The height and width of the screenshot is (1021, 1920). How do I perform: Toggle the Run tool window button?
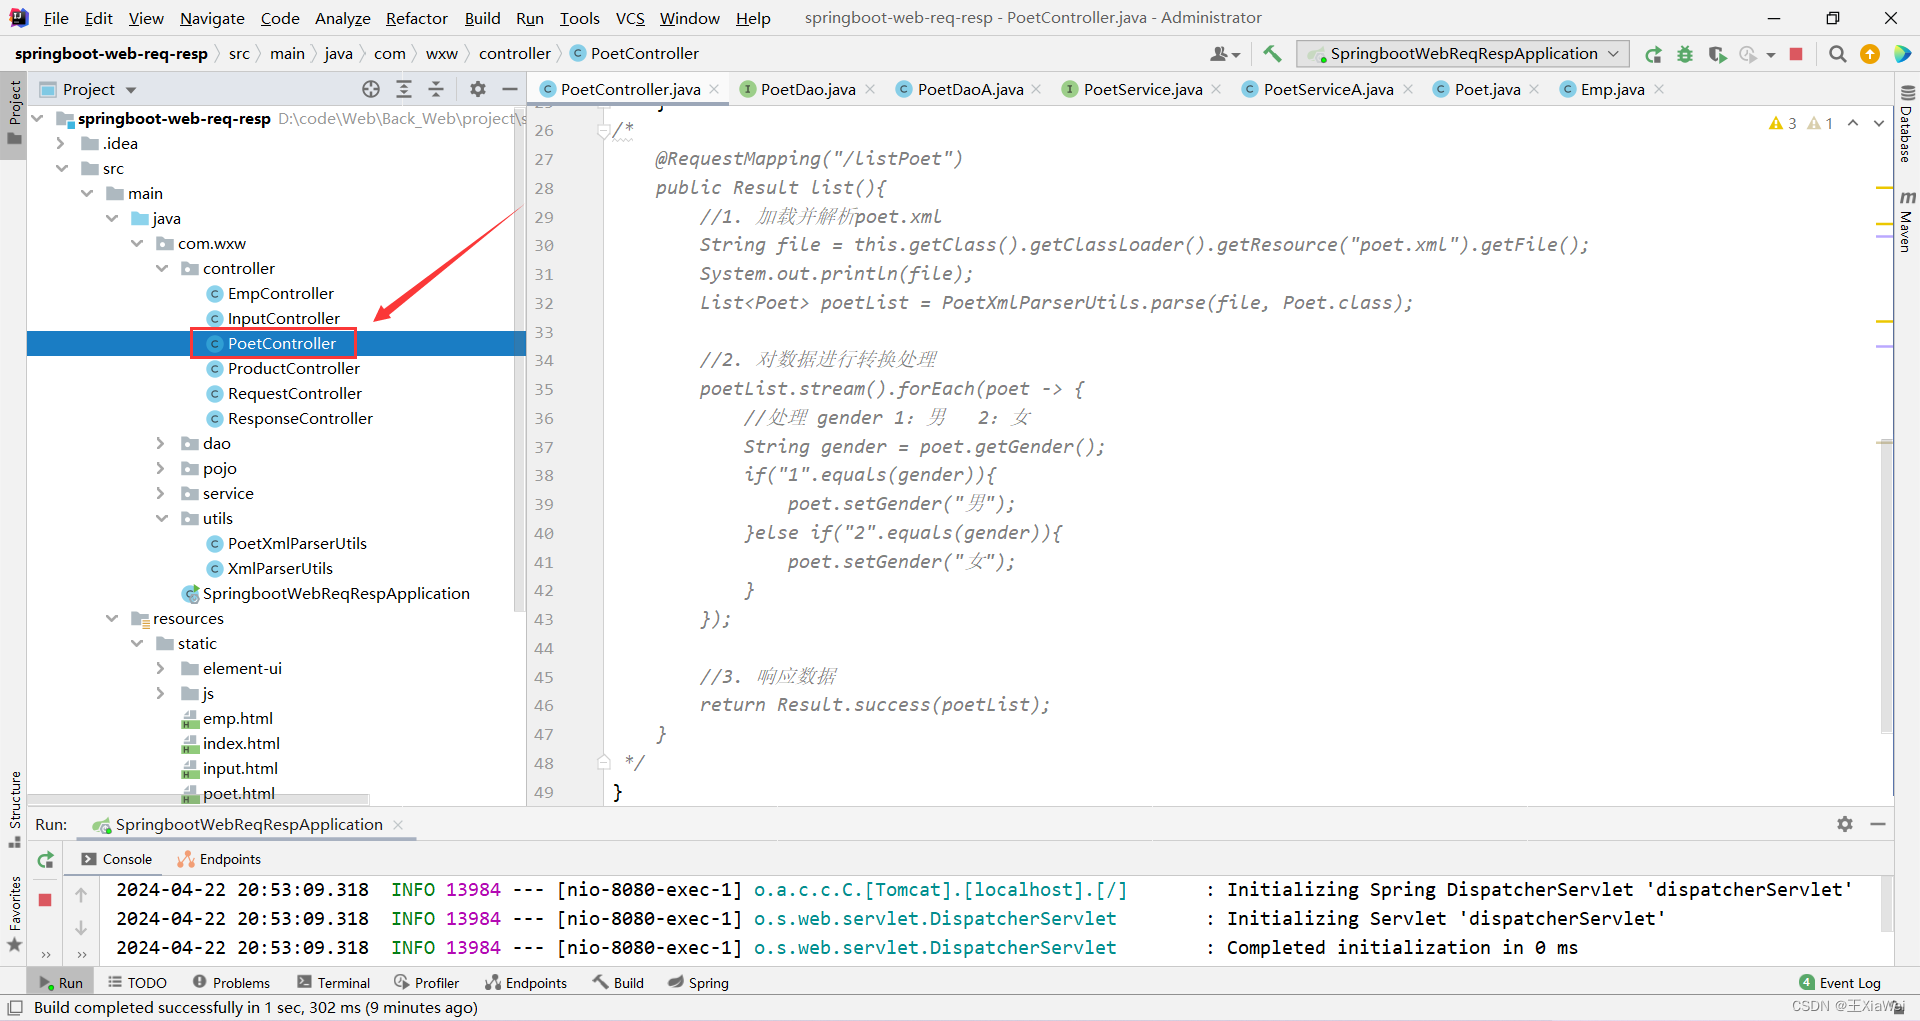61,983
